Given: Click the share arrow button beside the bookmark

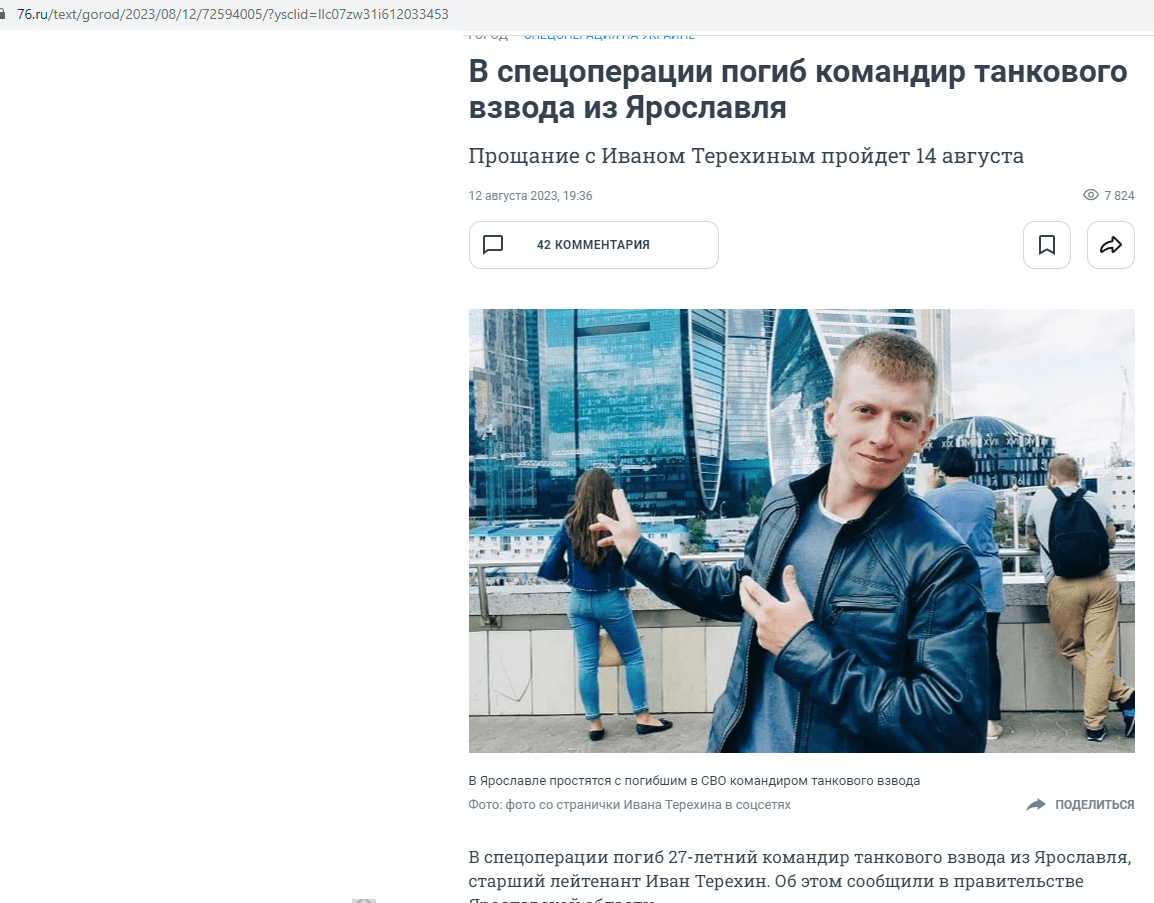Looking at the screenshot, I should click(1111, 245).
